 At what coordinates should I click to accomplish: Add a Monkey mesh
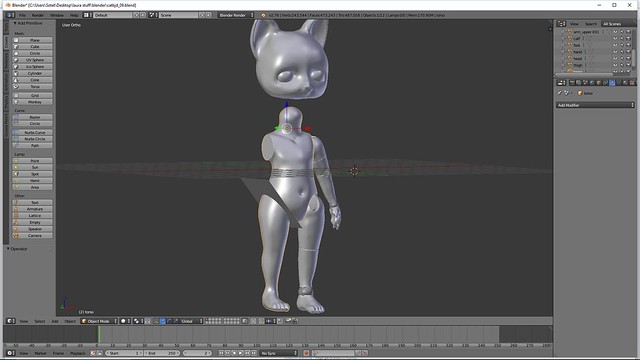coord(32,102)
